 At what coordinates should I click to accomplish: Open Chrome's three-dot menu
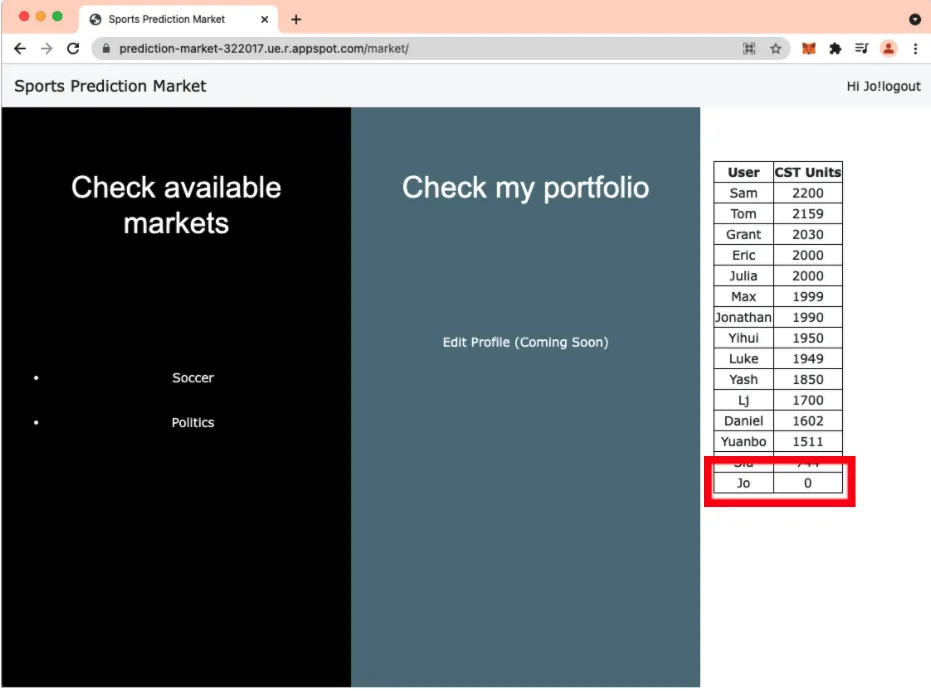click(915, 49)
